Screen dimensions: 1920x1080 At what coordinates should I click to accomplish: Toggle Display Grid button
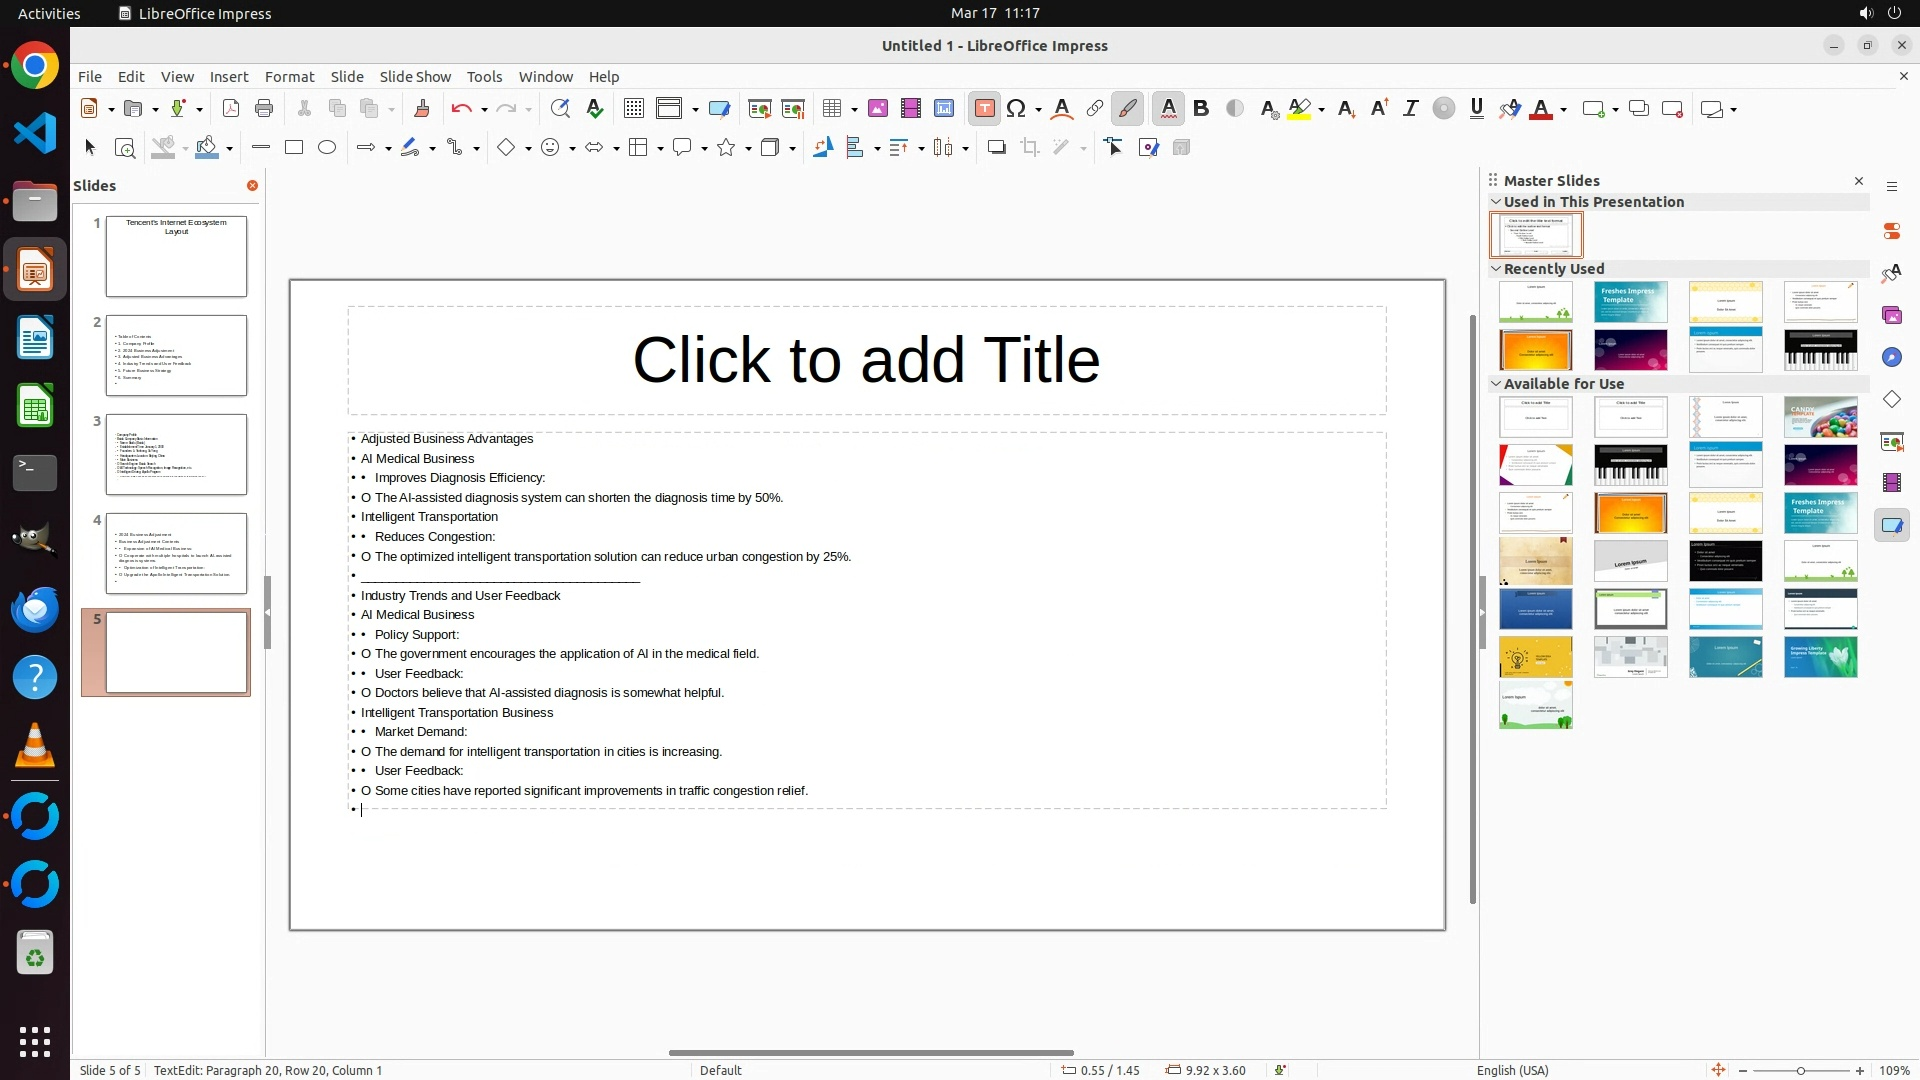(633, 109)
